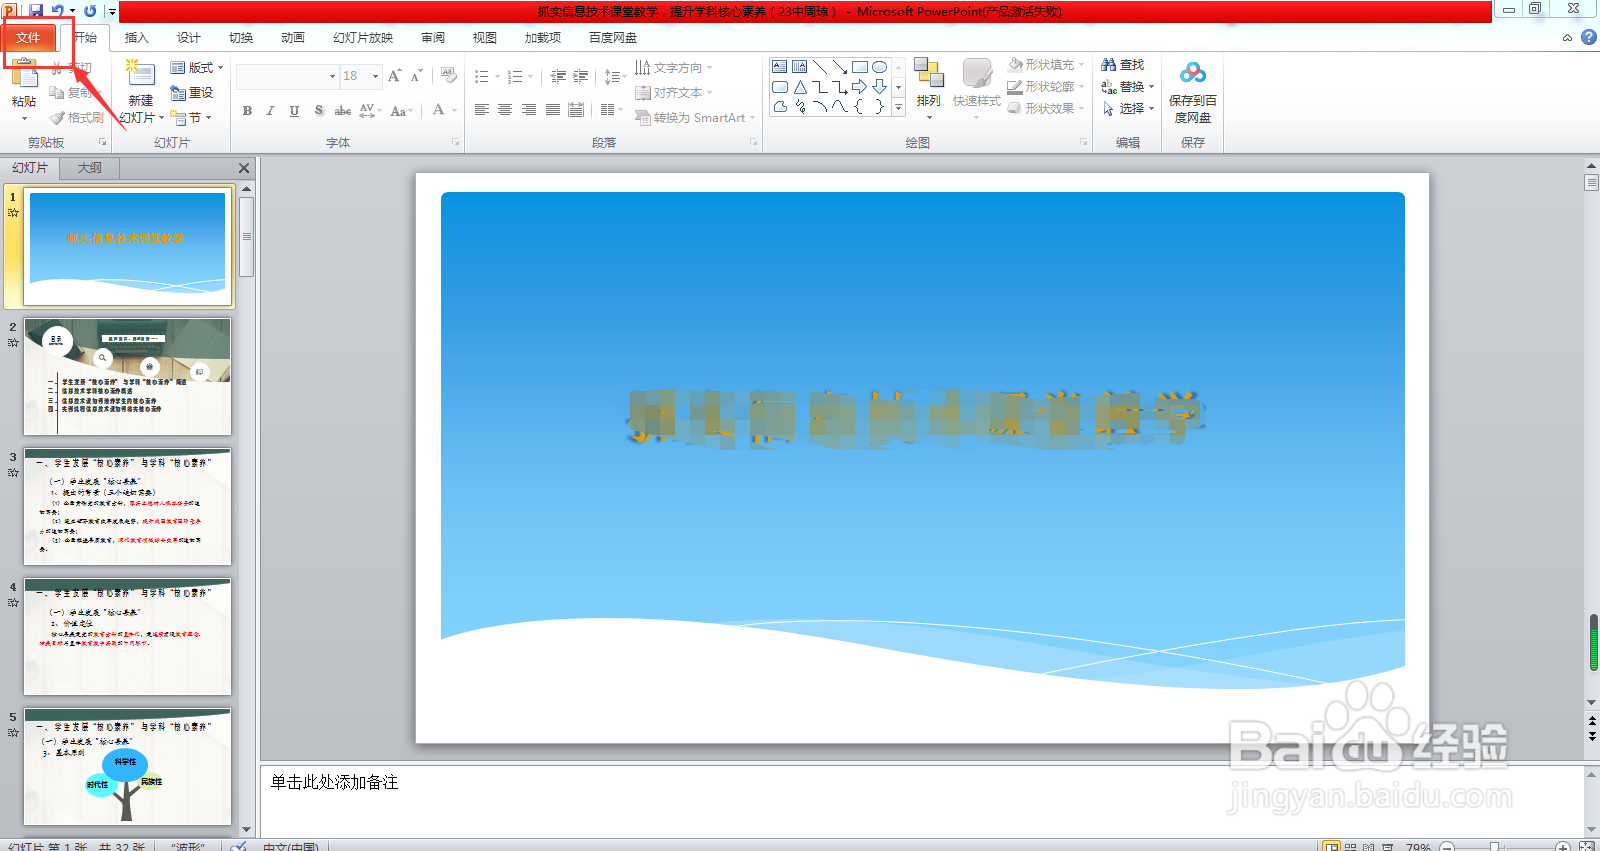Toggle strikethrough abc formatting
Screen dimensions: 1600x851
pyautogui.click(x=342, y=111)
